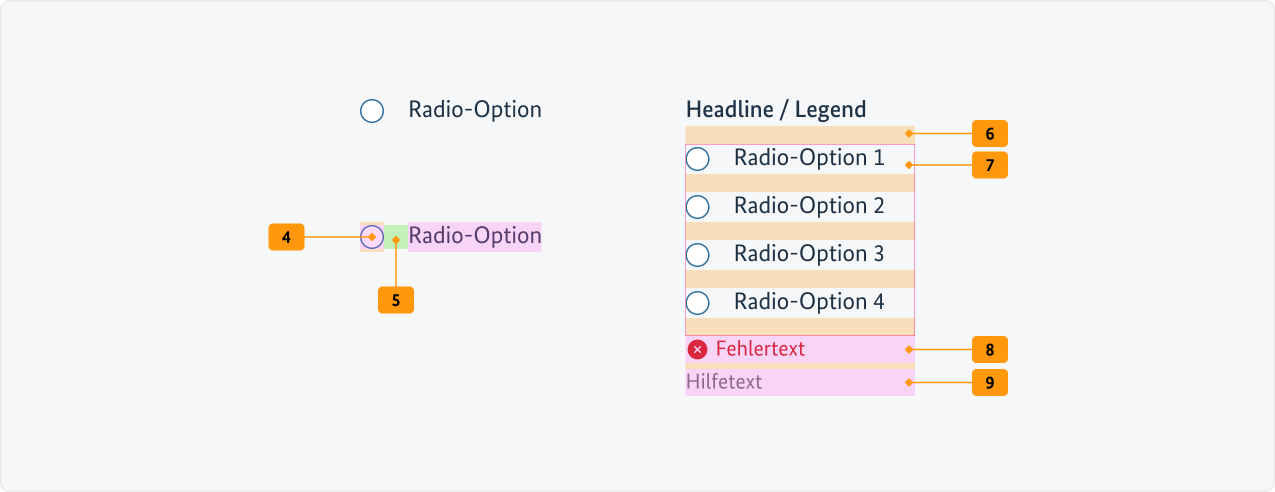Click the orange annotation marker 7
The image size is (1275, 492).
[x=989, y=165]
